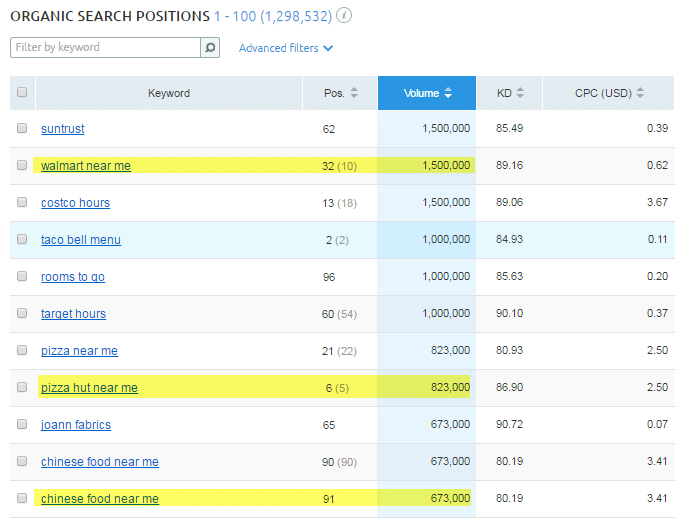Screen dimensions: 675x518
Task: Open the suntrust keyword link
Action: click(63, 129)
